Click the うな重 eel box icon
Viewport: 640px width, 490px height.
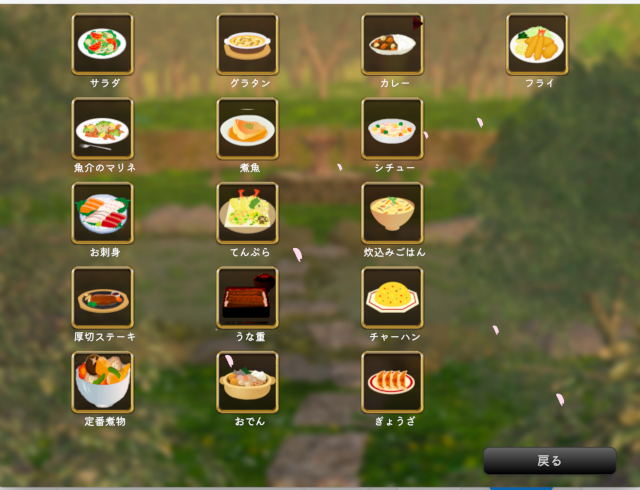(x=247, y=298)
